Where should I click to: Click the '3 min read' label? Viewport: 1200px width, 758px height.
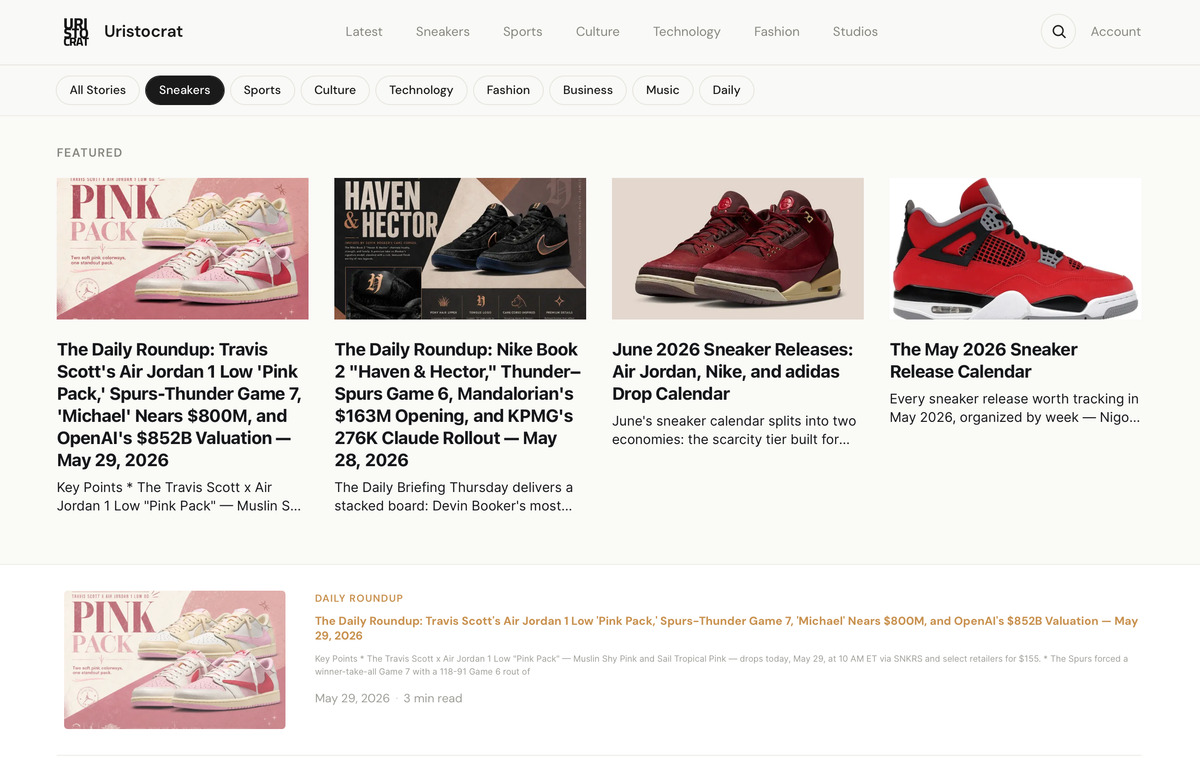433,698
